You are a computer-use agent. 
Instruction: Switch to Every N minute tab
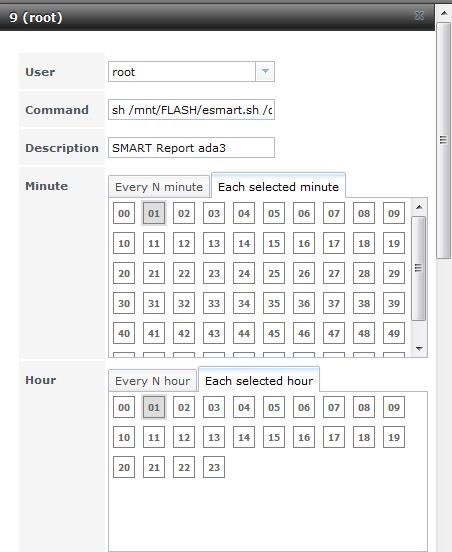[159, 187]
